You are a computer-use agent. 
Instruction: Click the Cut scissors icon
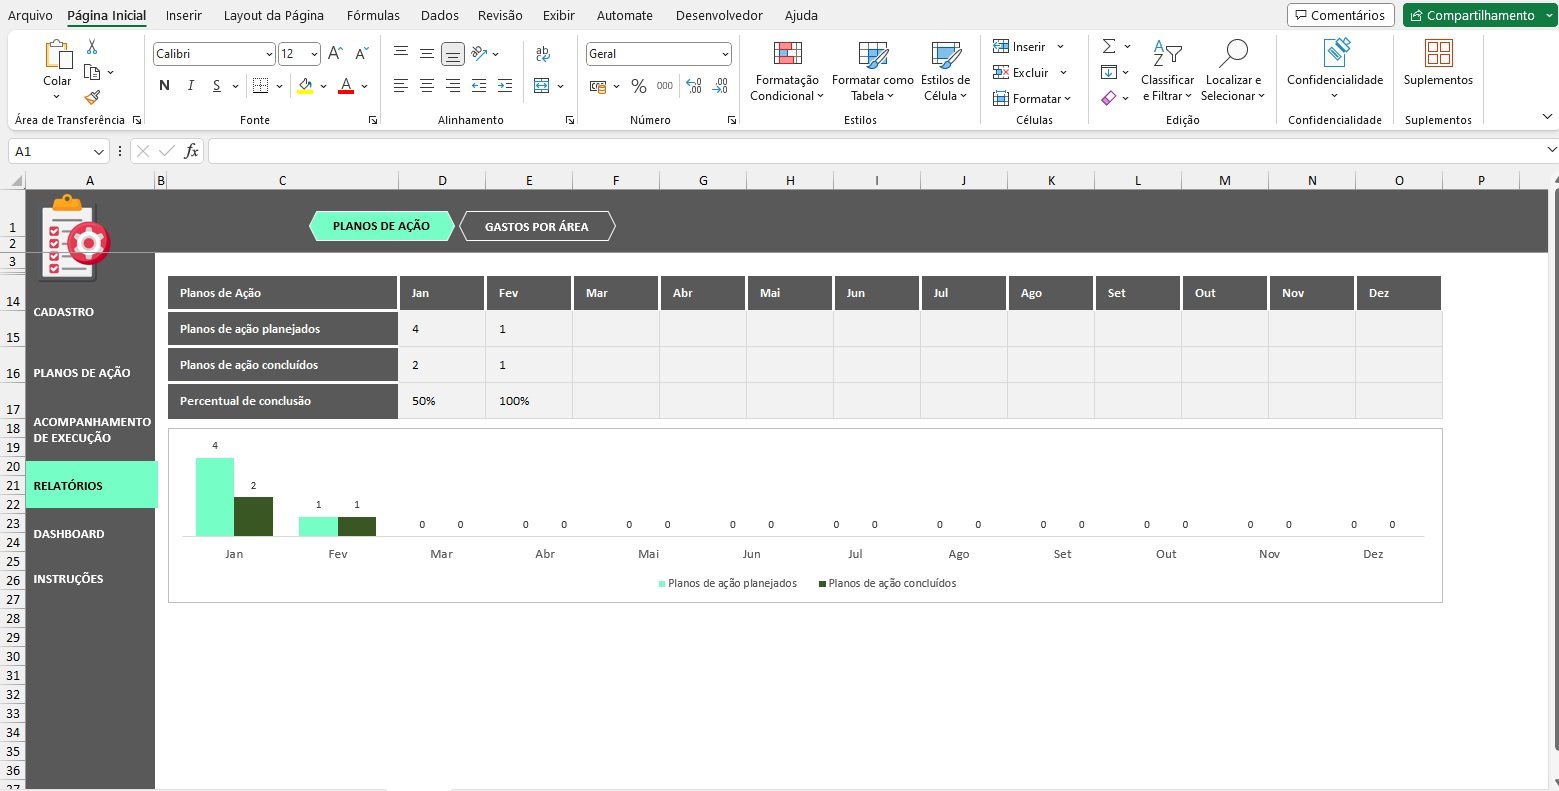point(92,47)
